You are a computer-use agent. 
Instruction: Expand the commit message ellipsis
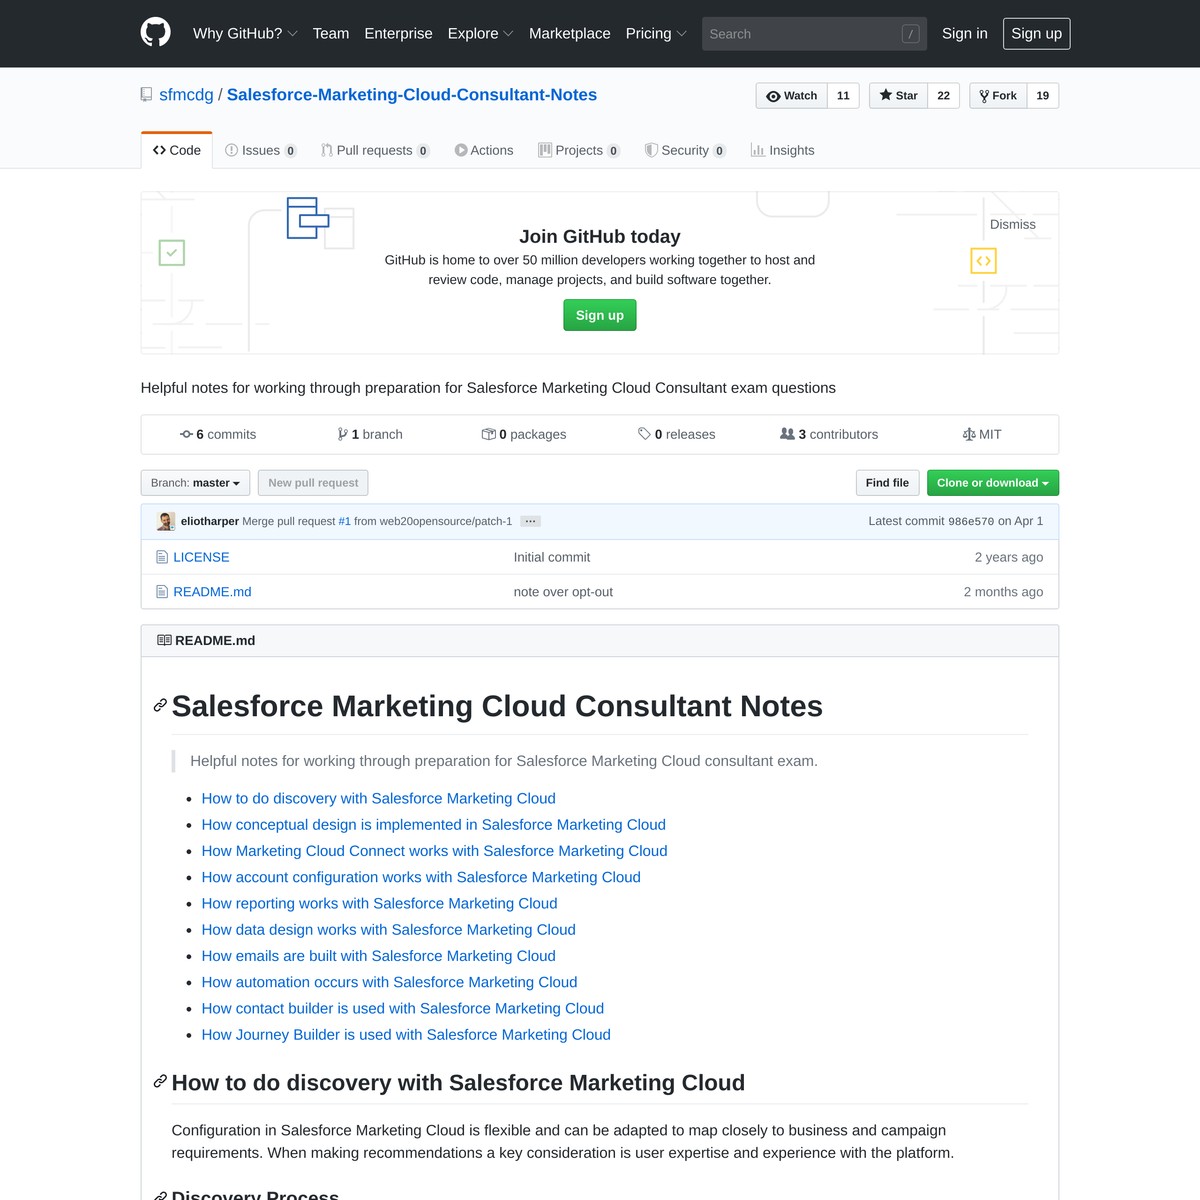coord(531,521)
